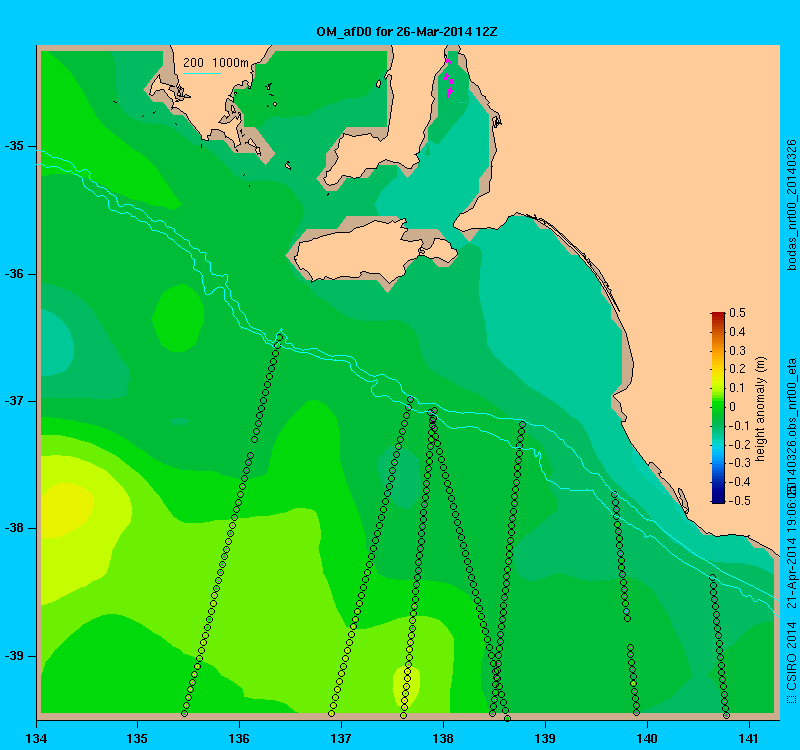Click the cyan line sample under the isobath legend
The width and height of the screenshot is (800, 750).
pyautogui.click(x=202, y=73)
